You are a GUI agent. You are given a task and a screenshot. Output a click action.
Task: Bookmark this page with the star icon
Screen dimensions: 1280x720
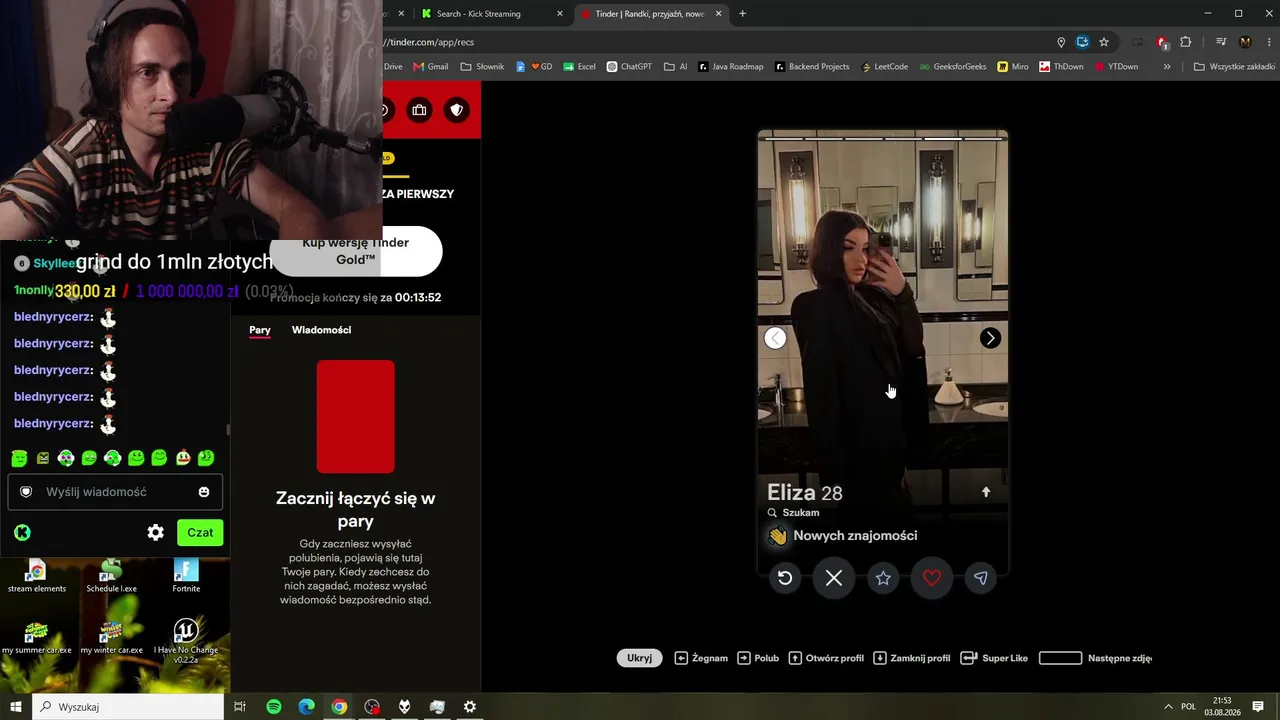[1104, 42]
